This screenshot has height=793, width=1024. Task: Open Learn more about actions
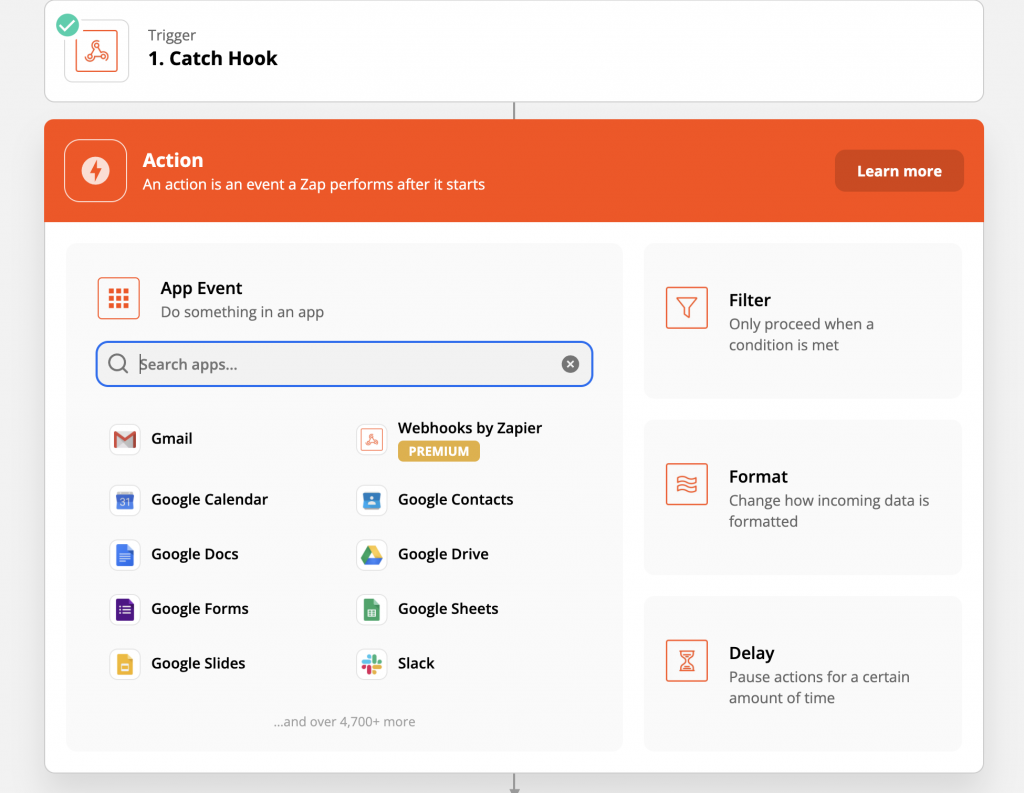[x=899, y=171]
